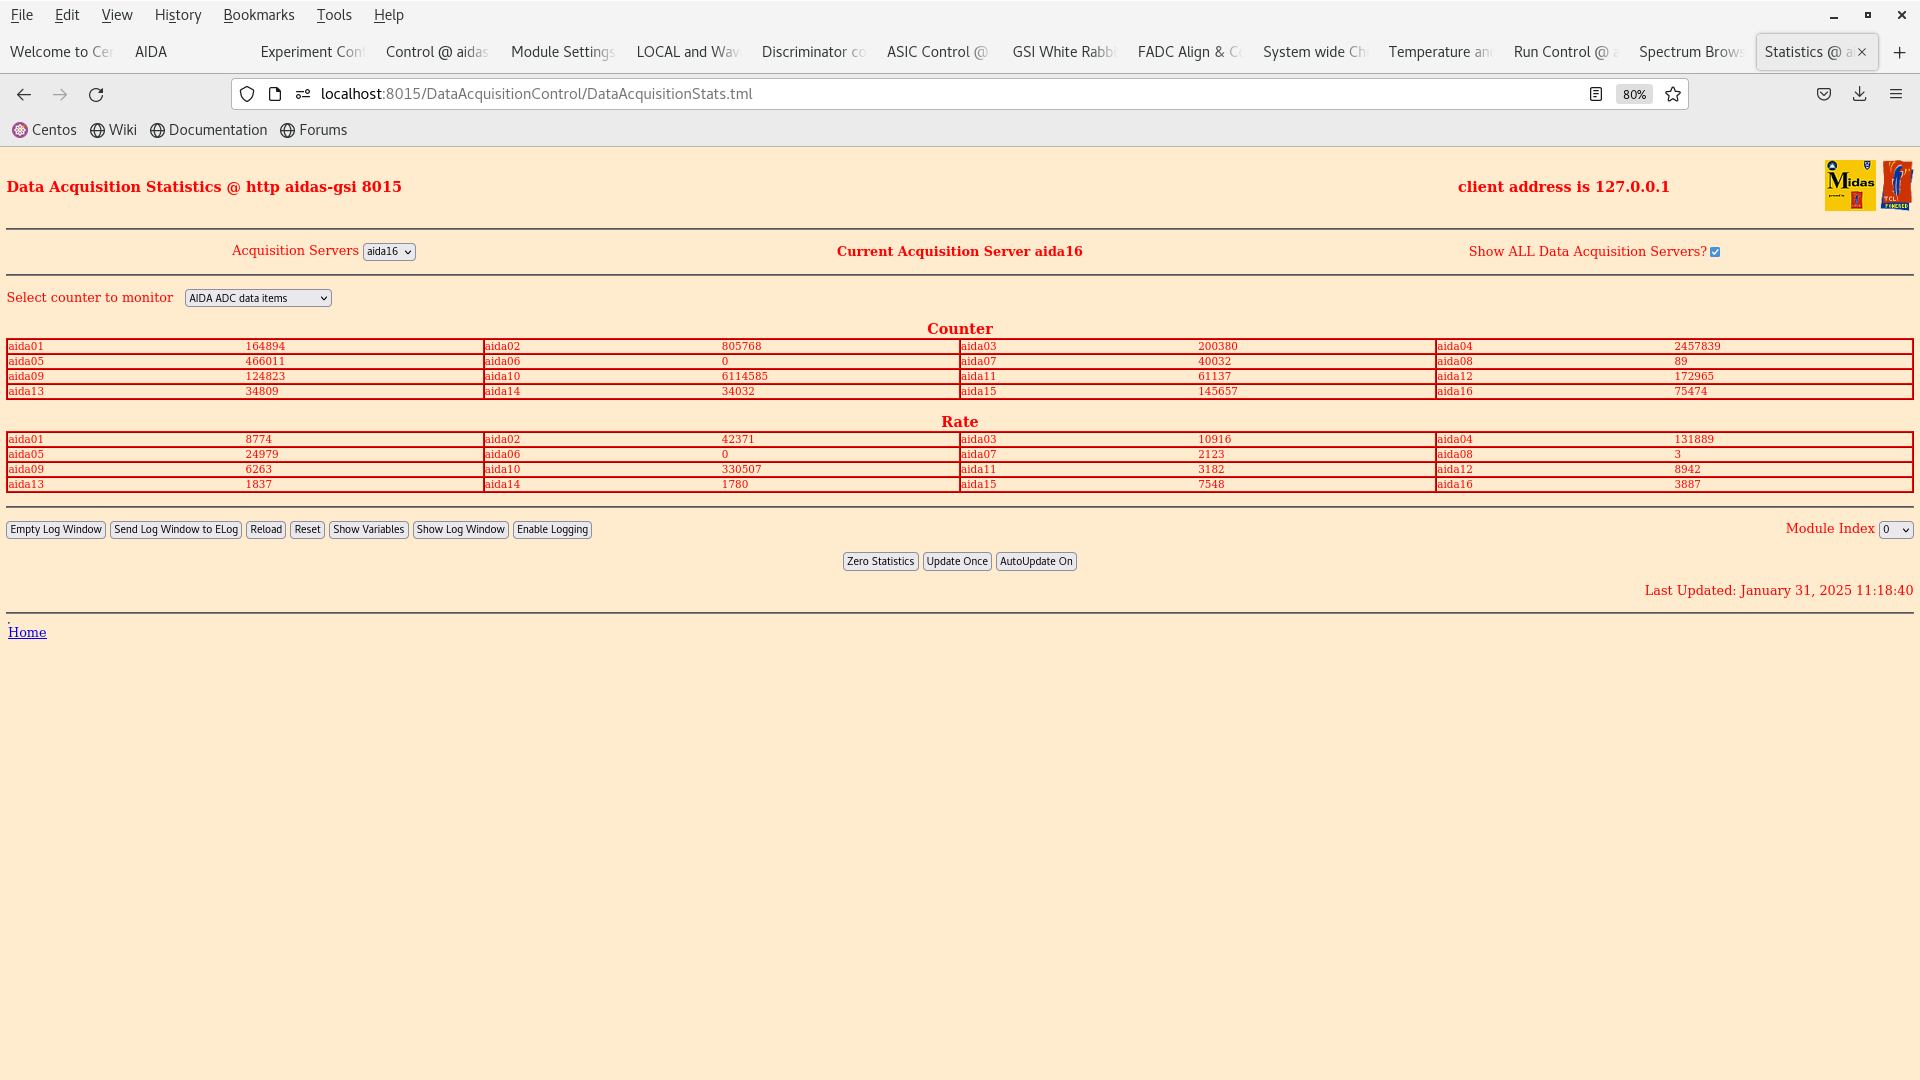
Task: Click the bookmark/favorite star icon
Action: [x=1673, y=94]
